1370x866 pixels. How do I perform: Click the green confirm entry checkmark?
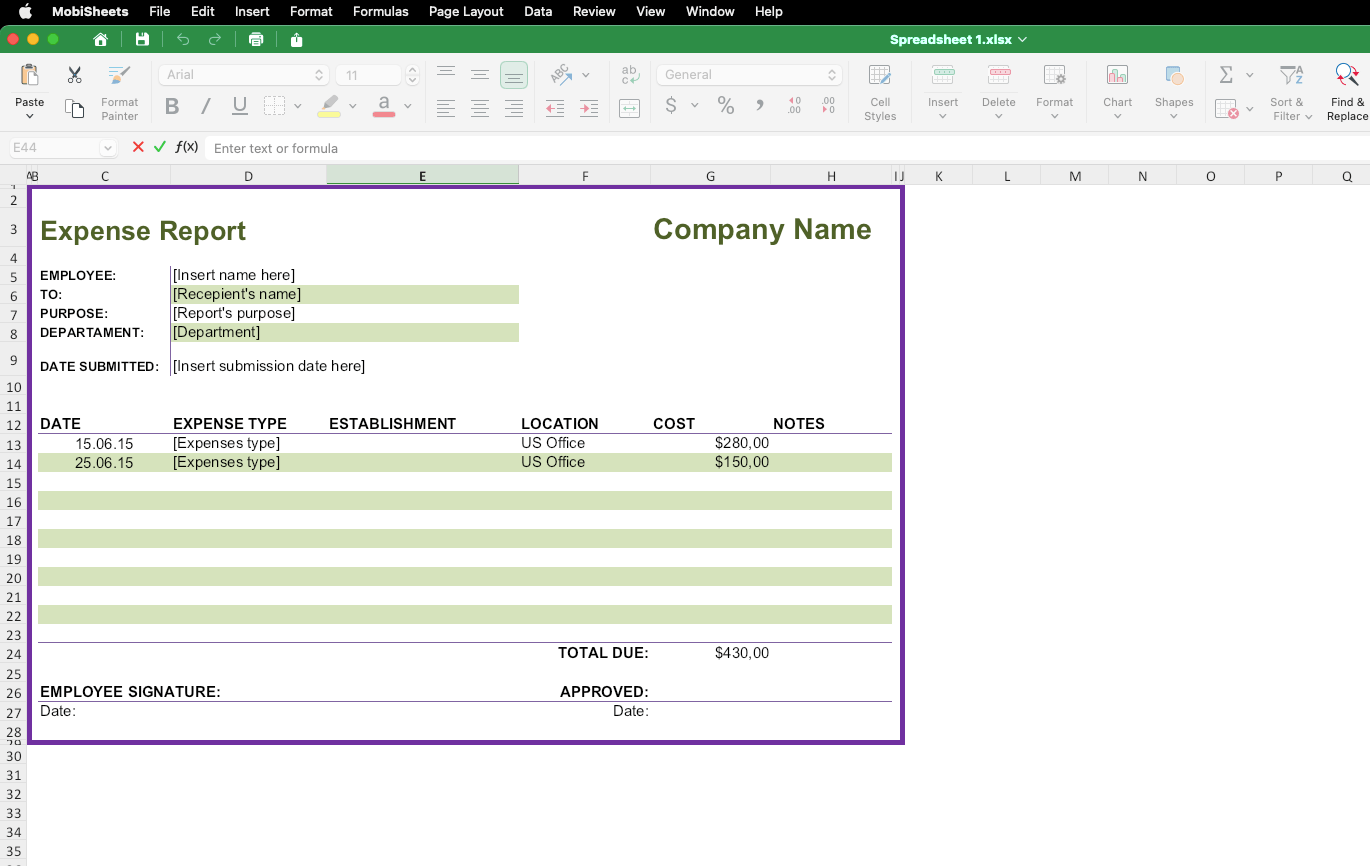click(160, 148)
